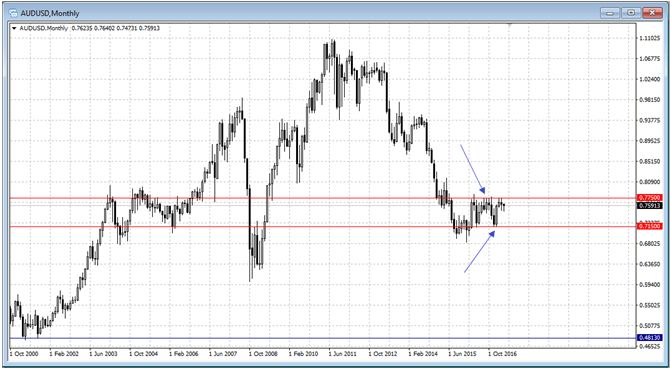The height and width of the screenshot is (368, 670).
Task: Click the AUDUSD,Monthly title bar text
Action: tap(50, 13)
